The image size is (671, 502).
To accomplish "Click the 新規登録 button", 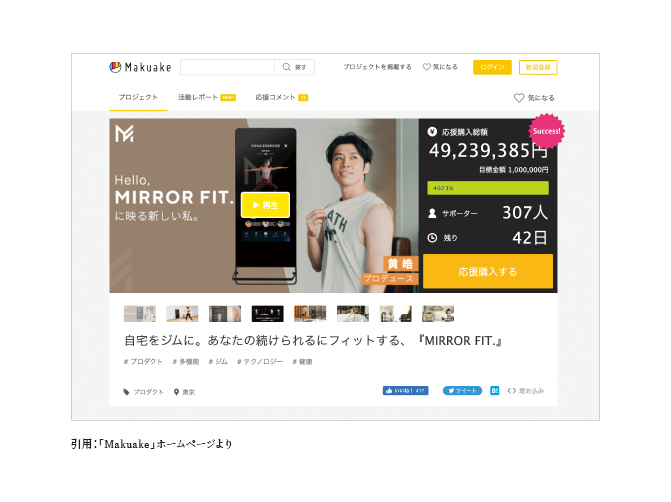I will (538, 67).
